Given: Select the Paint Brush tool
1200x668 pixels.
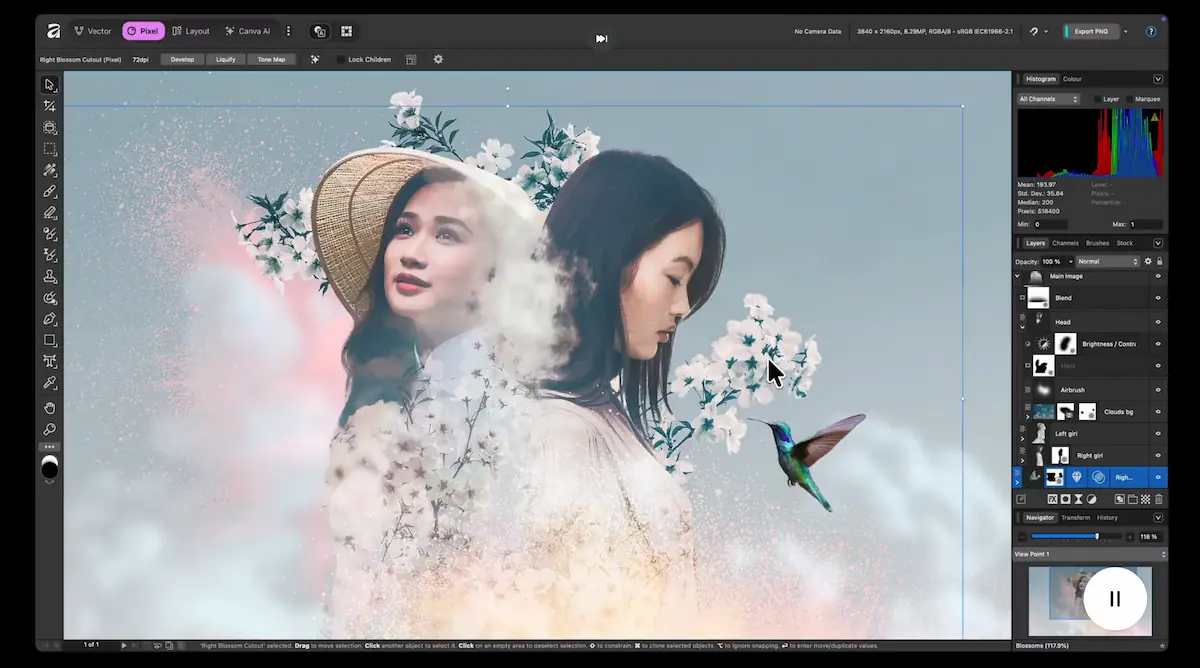Looking at the screenshot, I should (x=50, y=191).
